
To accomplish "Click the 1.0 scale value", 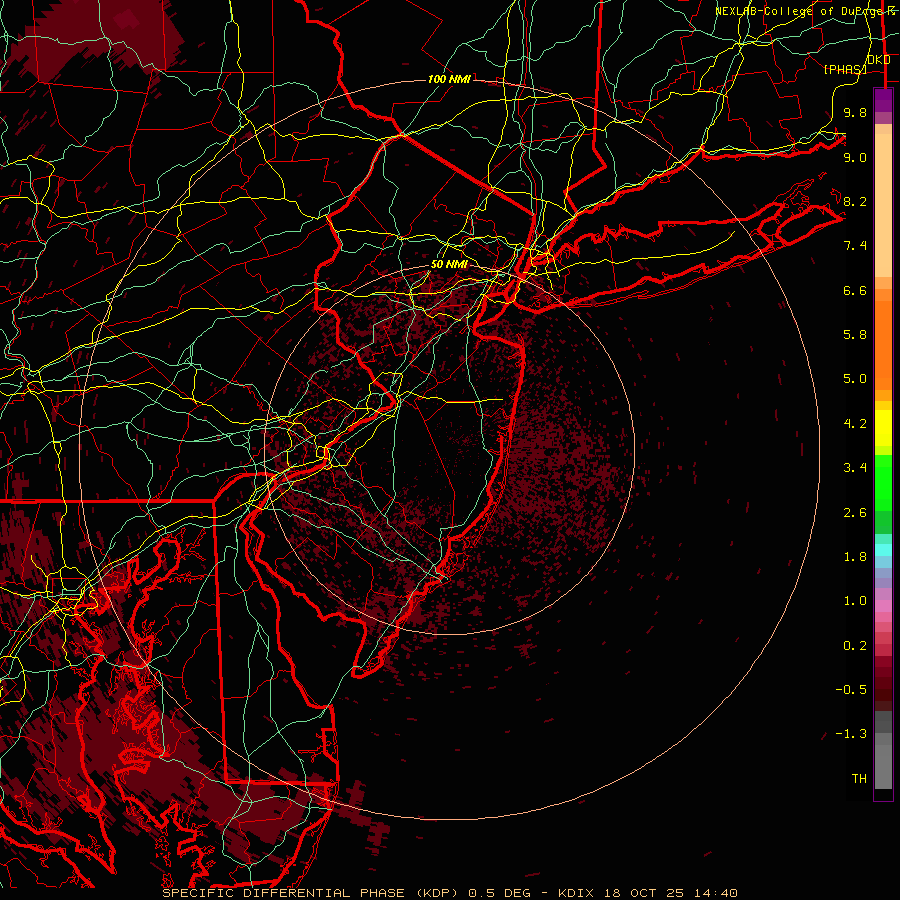I will pos(855,601).
